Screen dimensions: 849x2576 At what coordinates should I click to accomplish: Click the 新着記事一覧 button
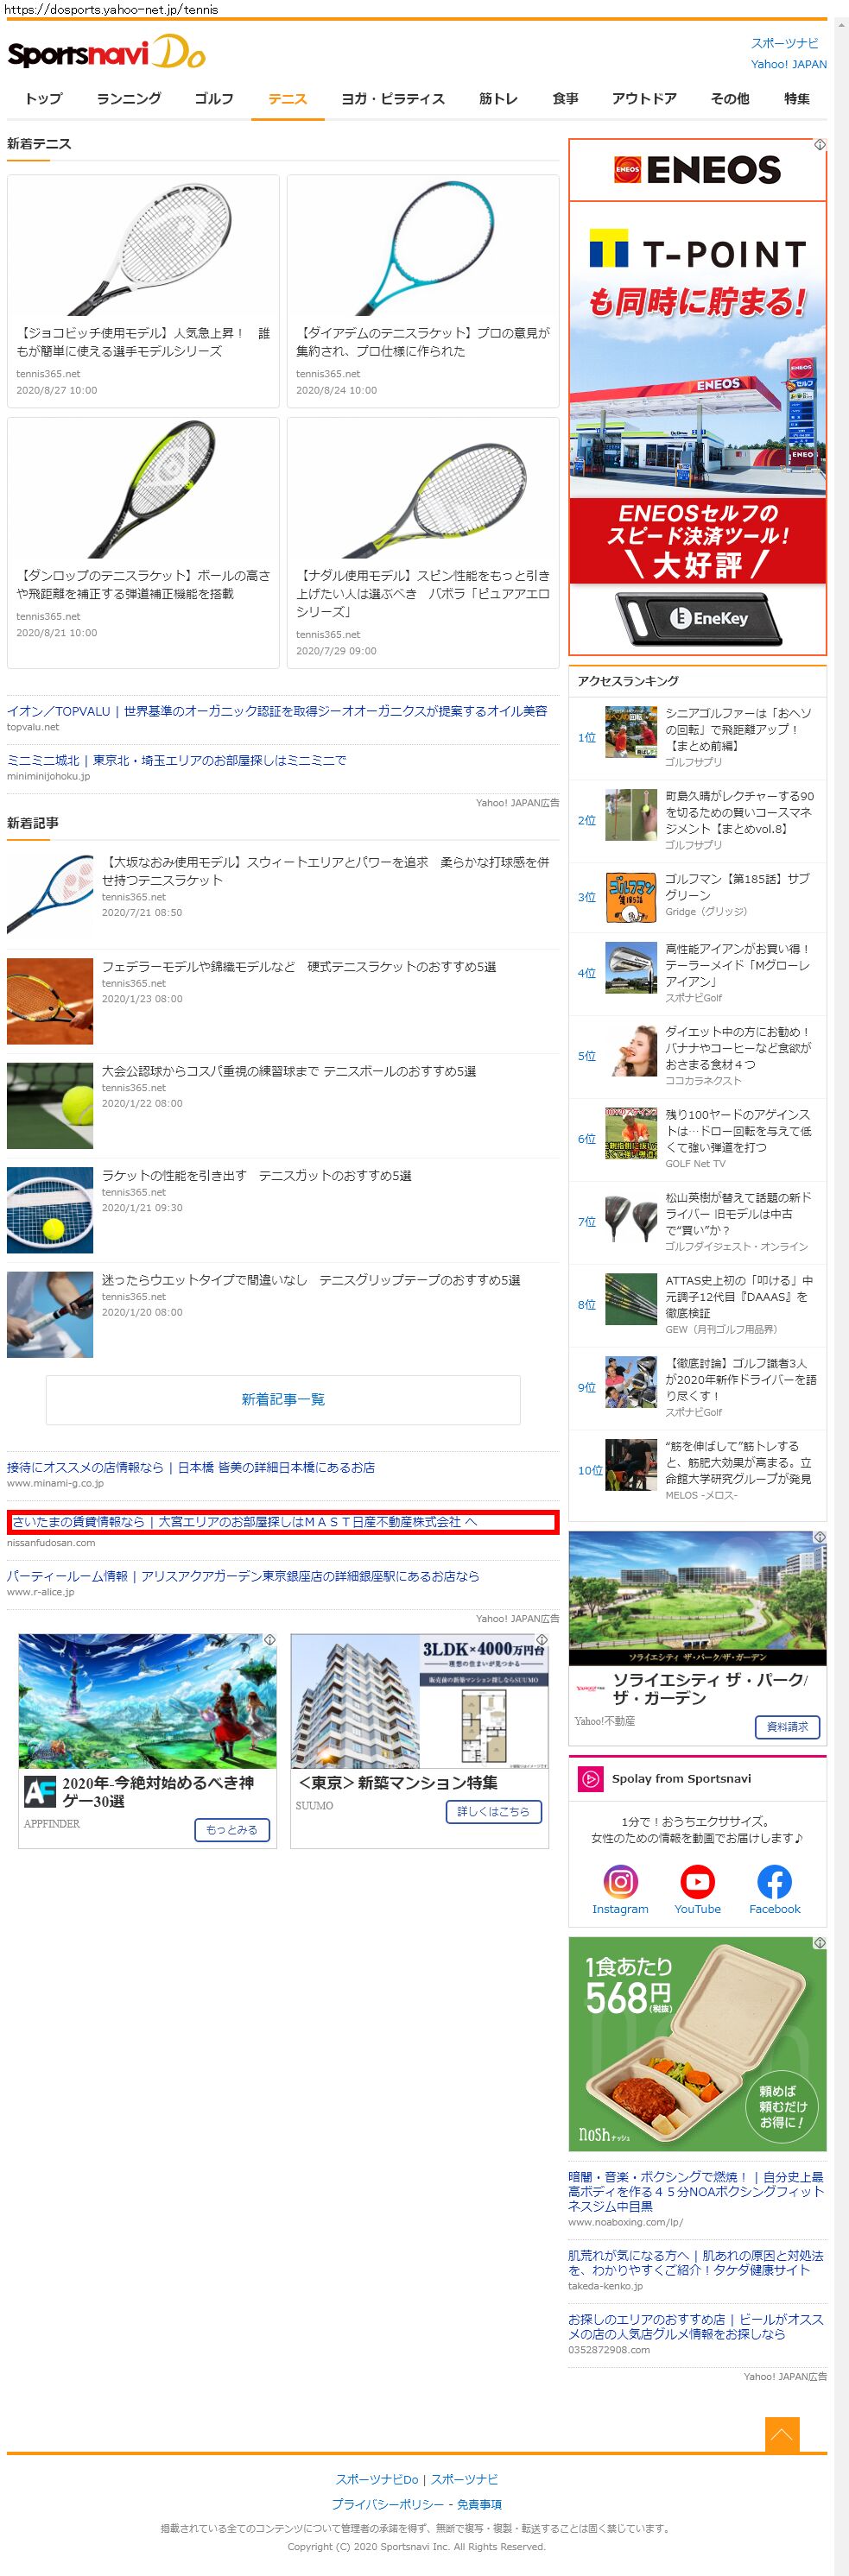(x=283, y=1399)
